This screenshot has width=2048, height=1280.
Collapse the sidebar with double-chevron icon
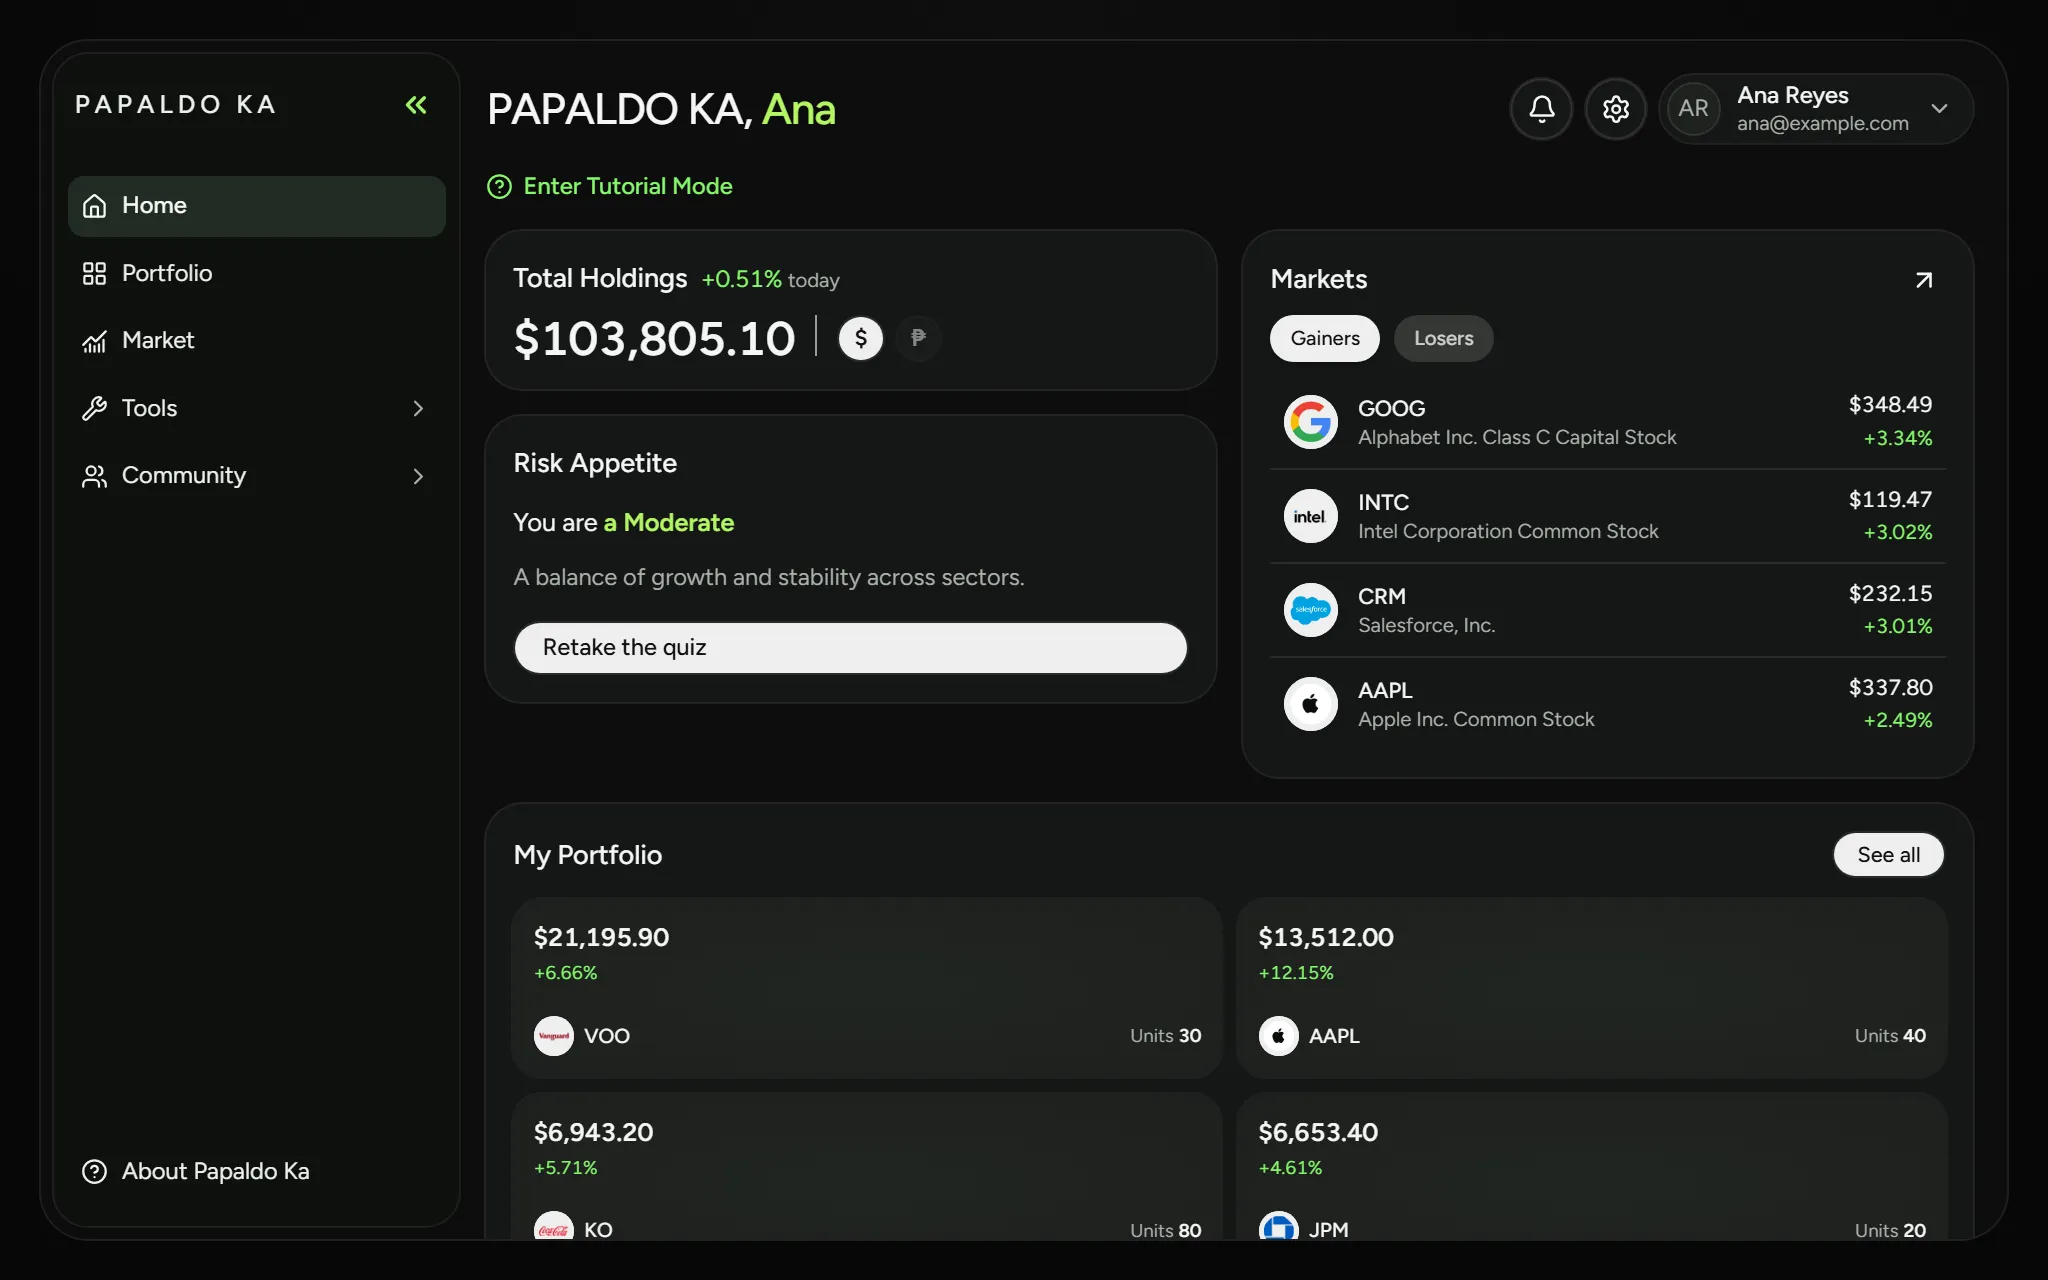coord(416,105)
